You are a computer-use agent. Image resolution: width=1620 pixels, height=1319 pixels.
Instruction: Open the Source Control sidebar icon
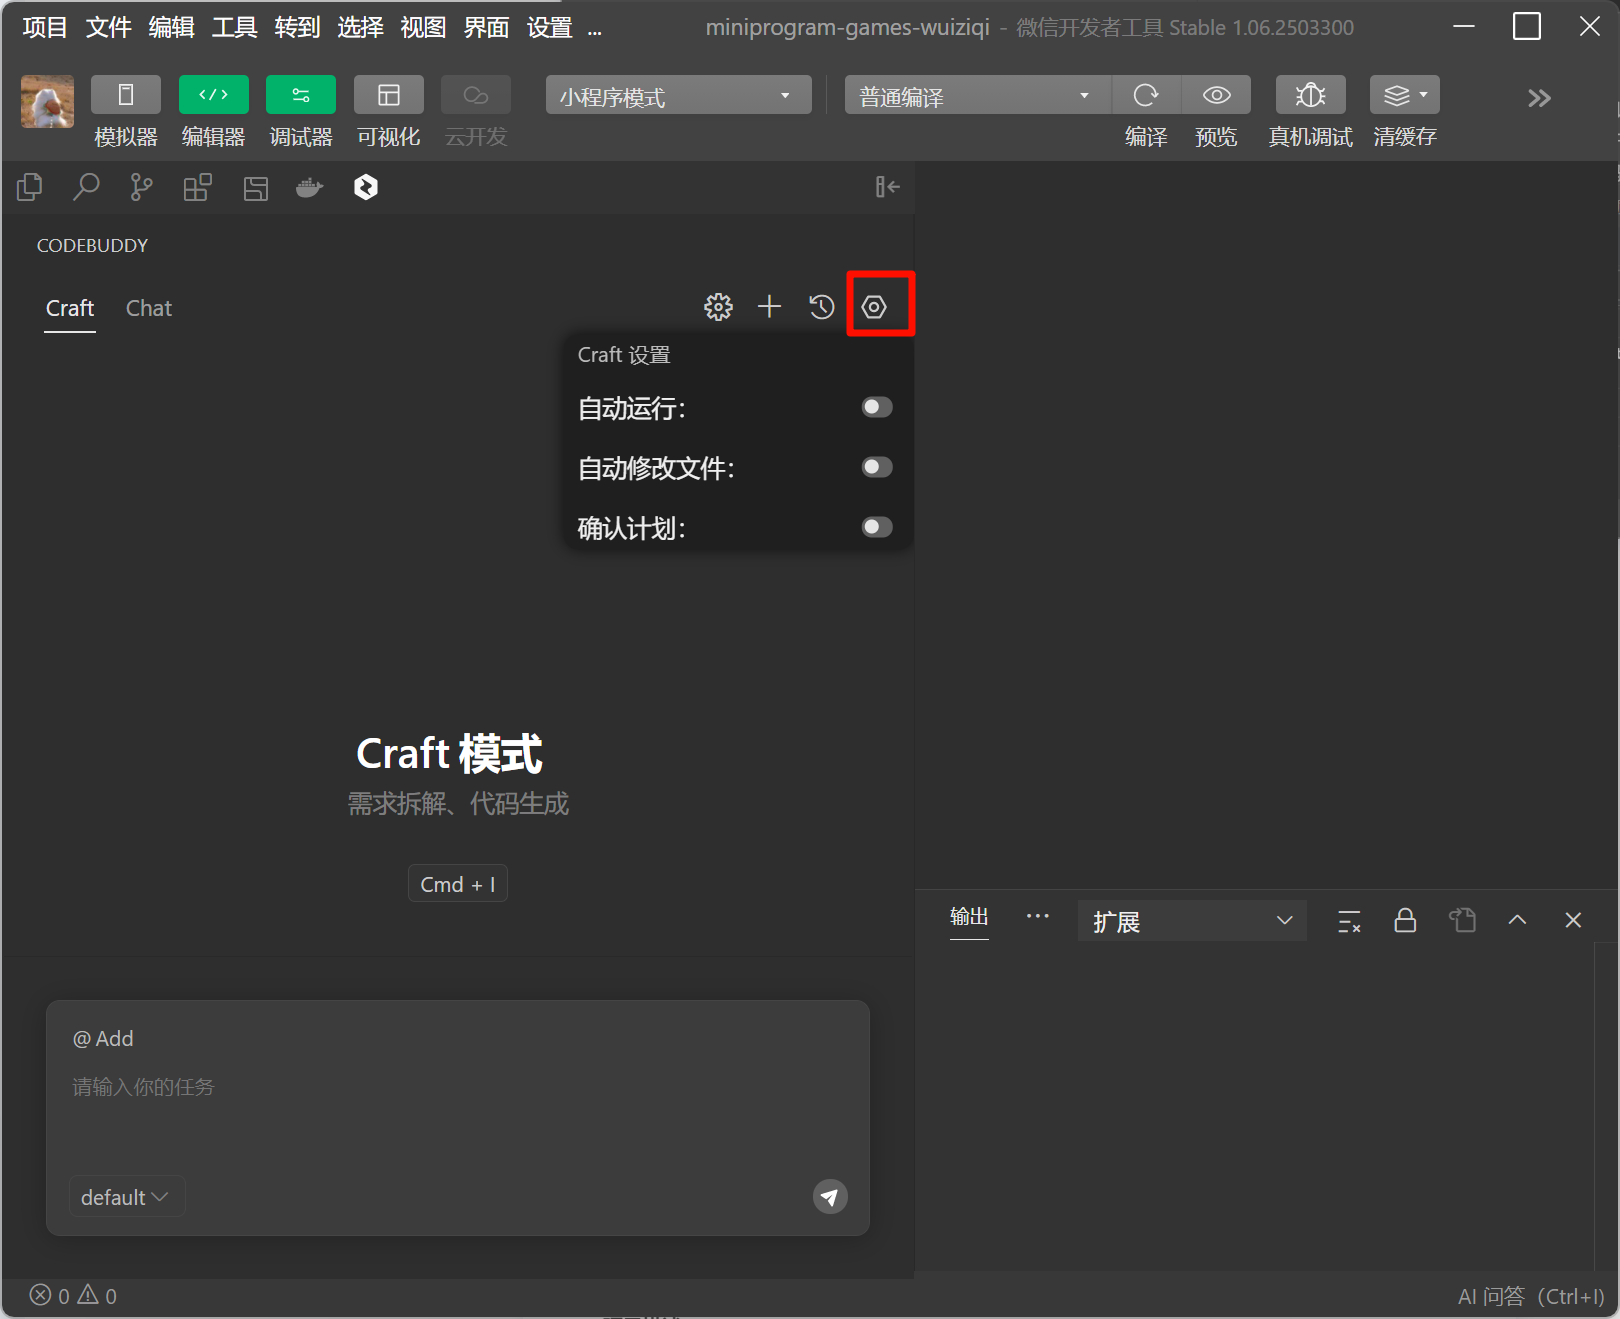(x=142, y=187)
